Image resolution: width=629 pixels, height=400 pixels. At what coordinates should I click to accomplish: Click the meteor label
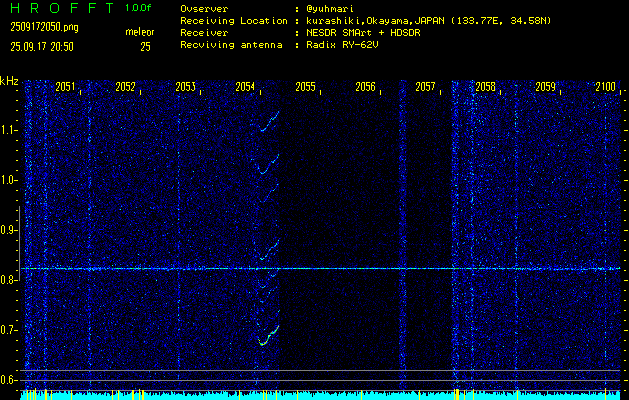pos(140,32)
